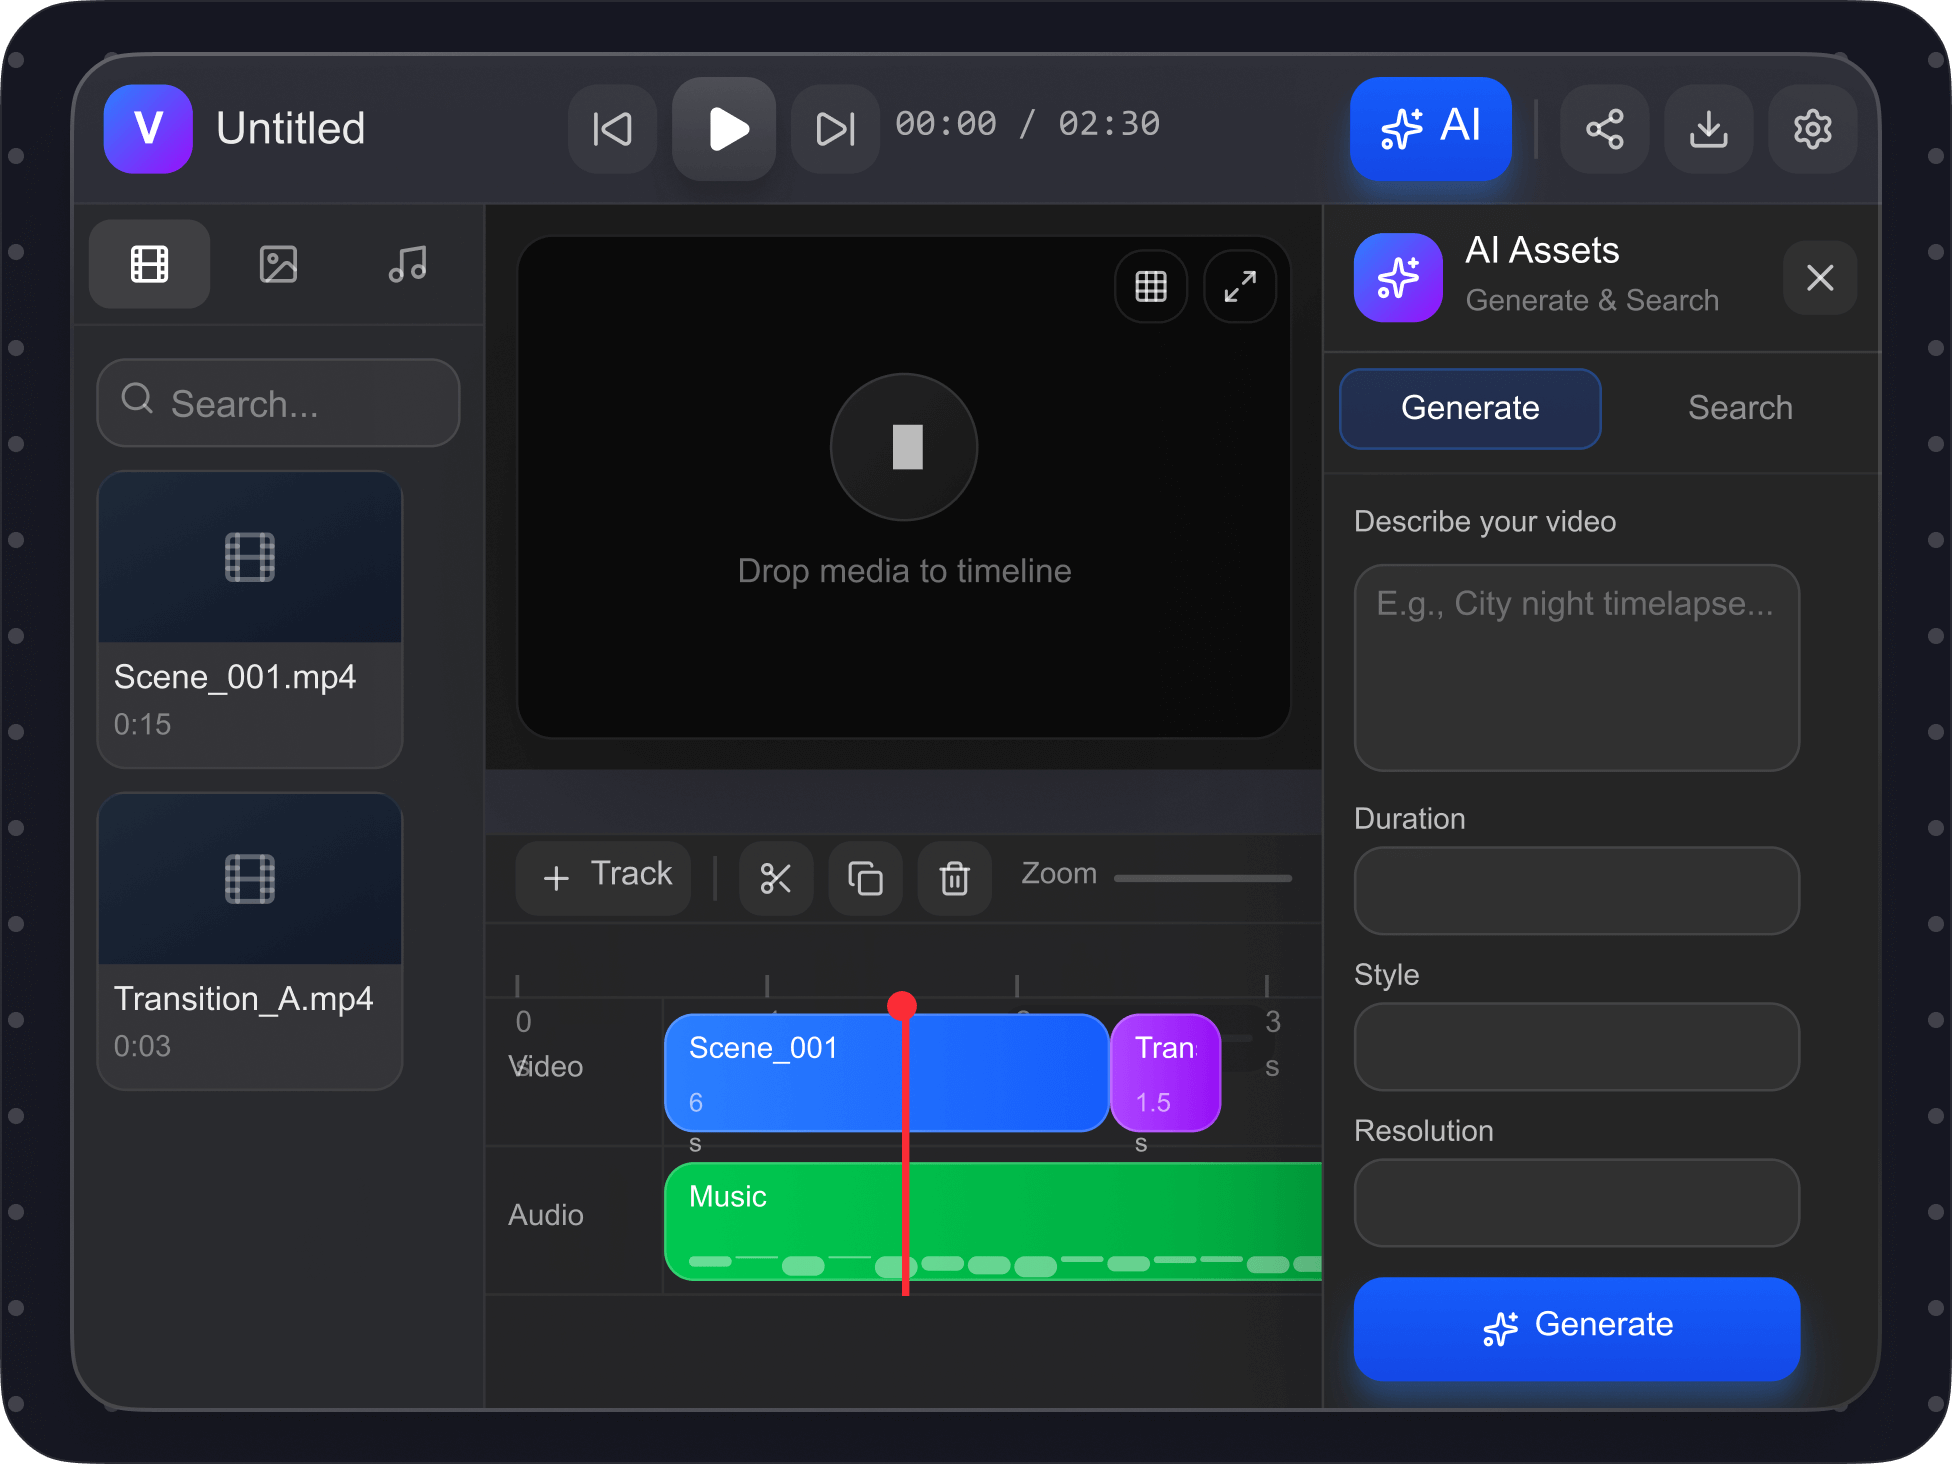
Task: Open the Duration dropdown
Action: pyautogui.click(x=1576, y=890)
